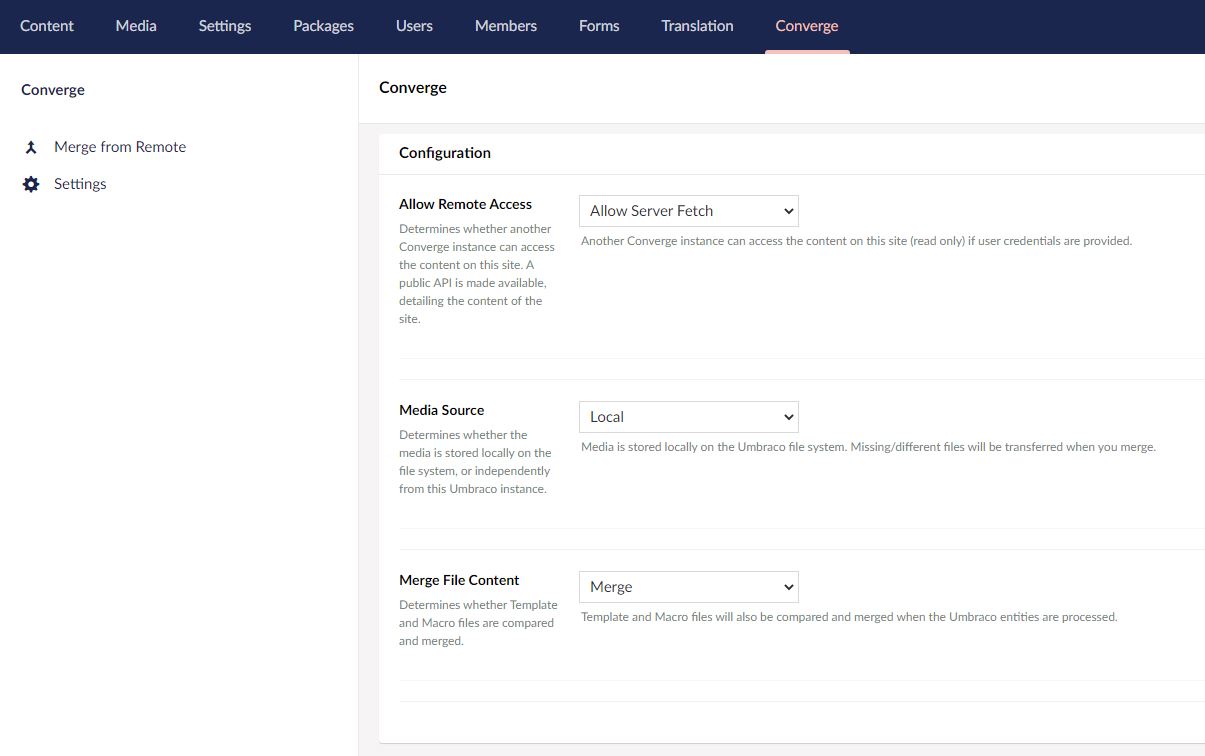The height and width of the screenshot is (756, 1205).
Task: Click the Settings gear icon in sidebar
Action: click(x=31, y=184)
